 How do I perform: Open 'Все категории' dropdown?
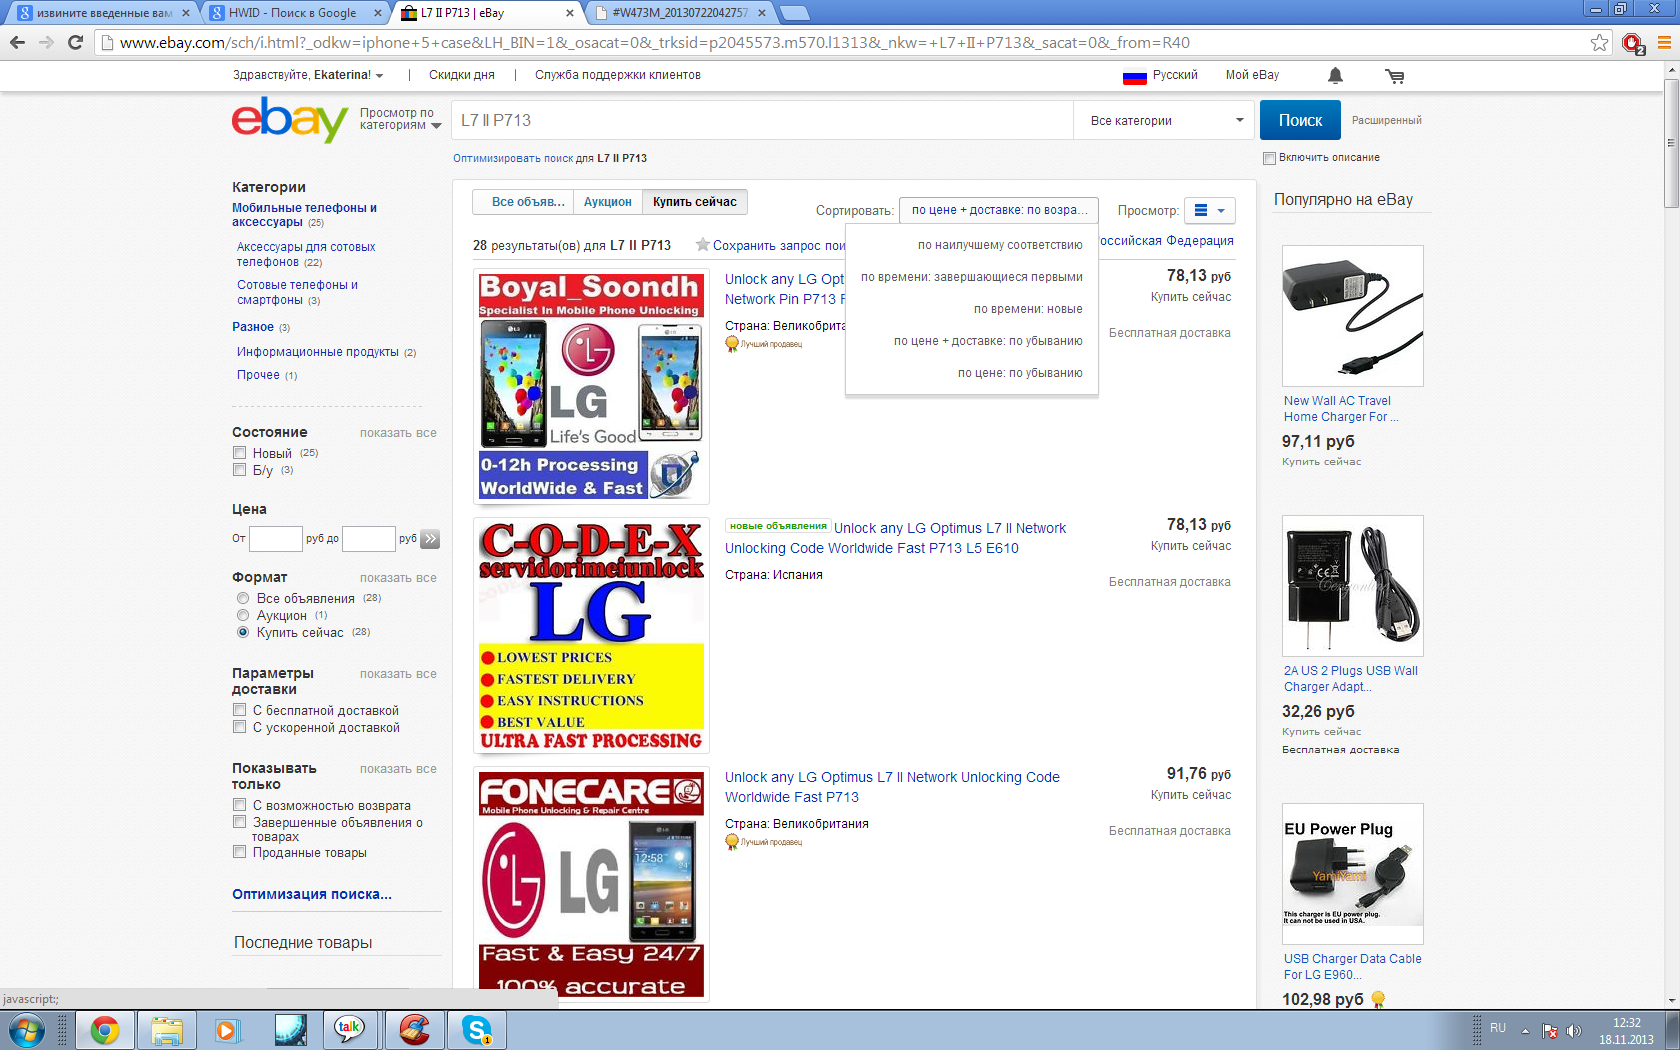(1165, 120)
